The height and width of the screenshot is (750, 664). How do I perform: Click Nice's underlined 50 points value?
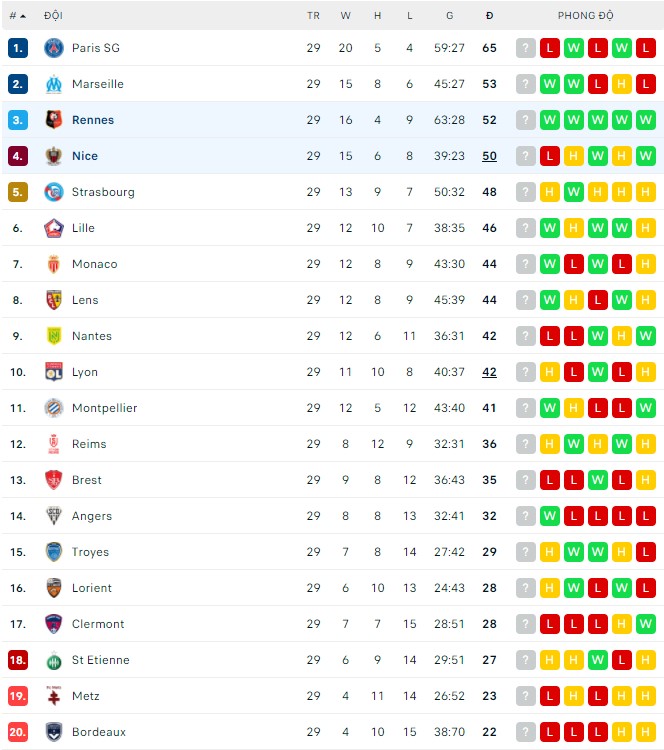(489, 156)
